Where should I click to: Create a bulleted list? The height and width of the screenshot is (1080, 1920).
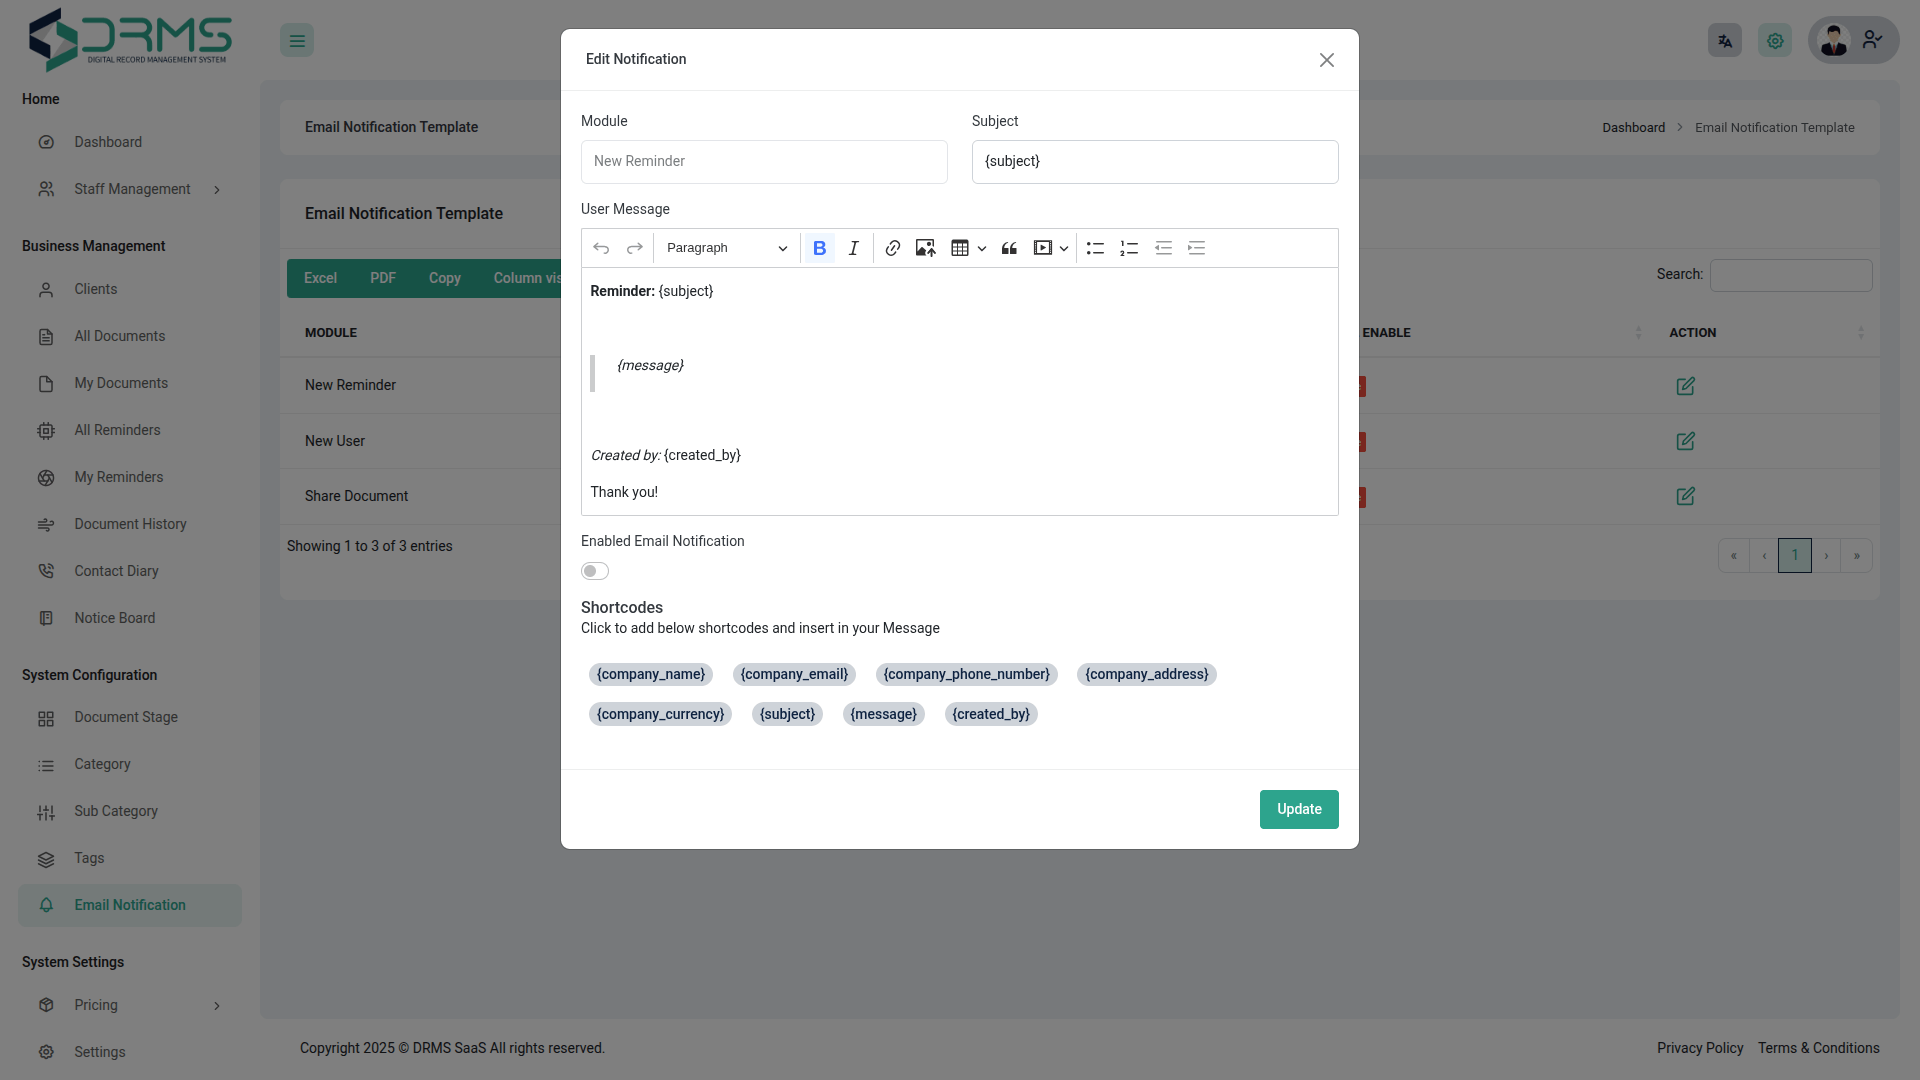tap(1095, 248)
